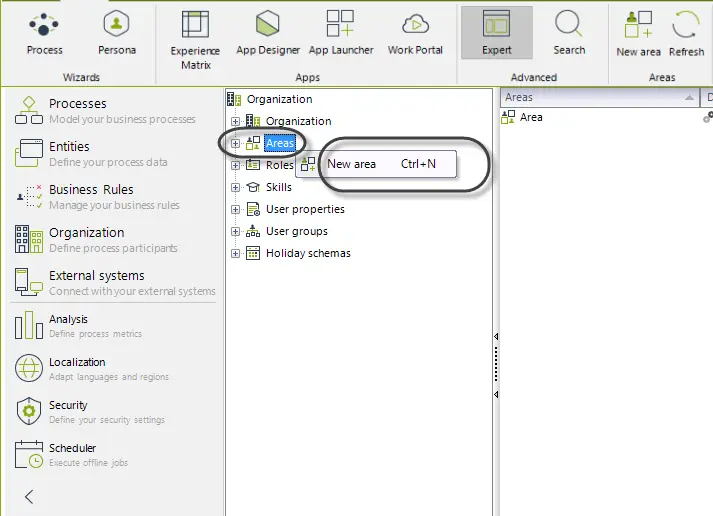
Task: Sort by the Areas column header
Action: 599,97
